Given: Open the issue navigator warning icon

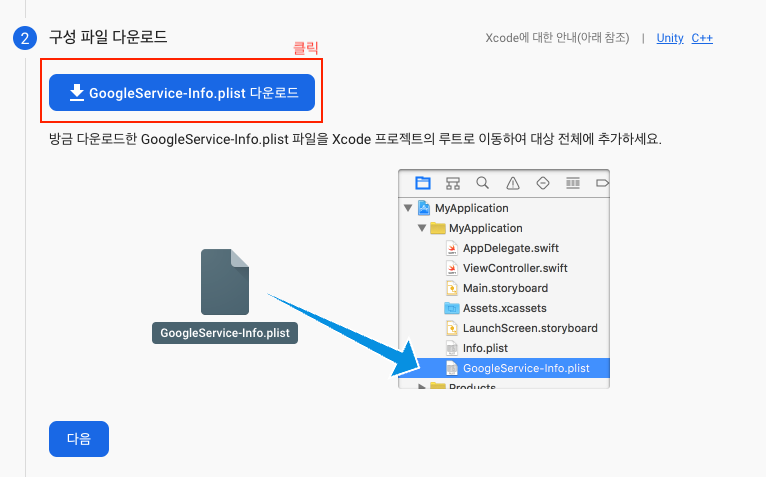Looking at the screenshot, I should (x=513, y=183).
